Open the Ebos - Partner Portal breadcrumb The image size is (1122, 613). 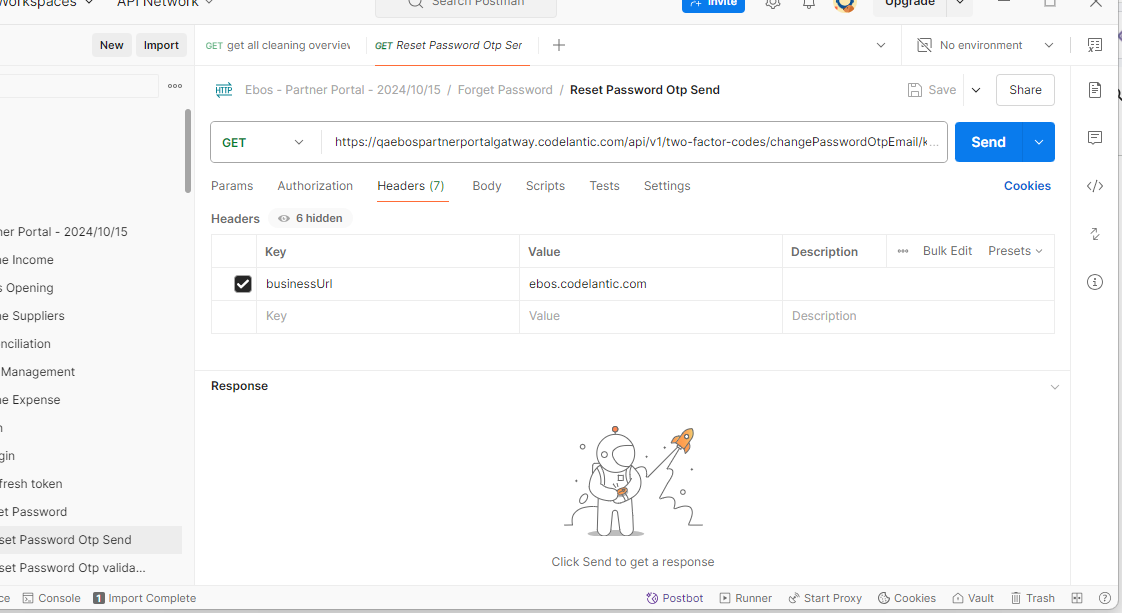pos(343,90)
